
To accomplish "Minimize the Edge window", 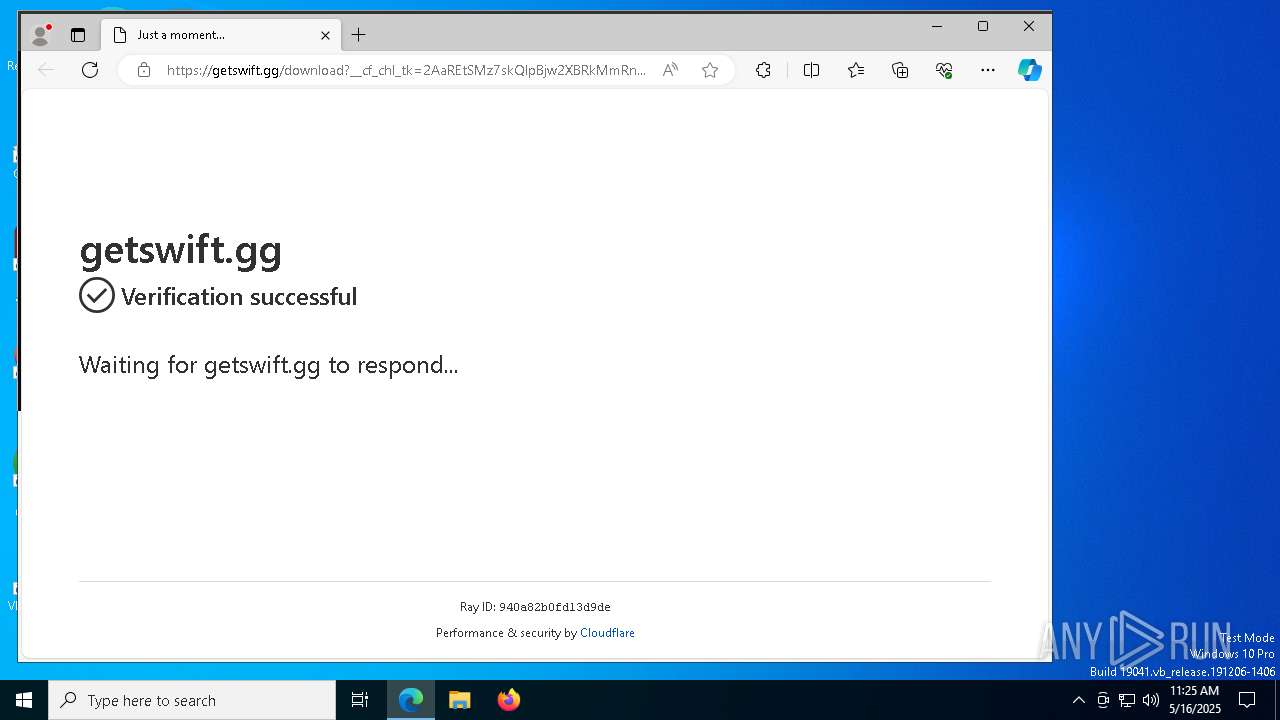I will [937, 27].
